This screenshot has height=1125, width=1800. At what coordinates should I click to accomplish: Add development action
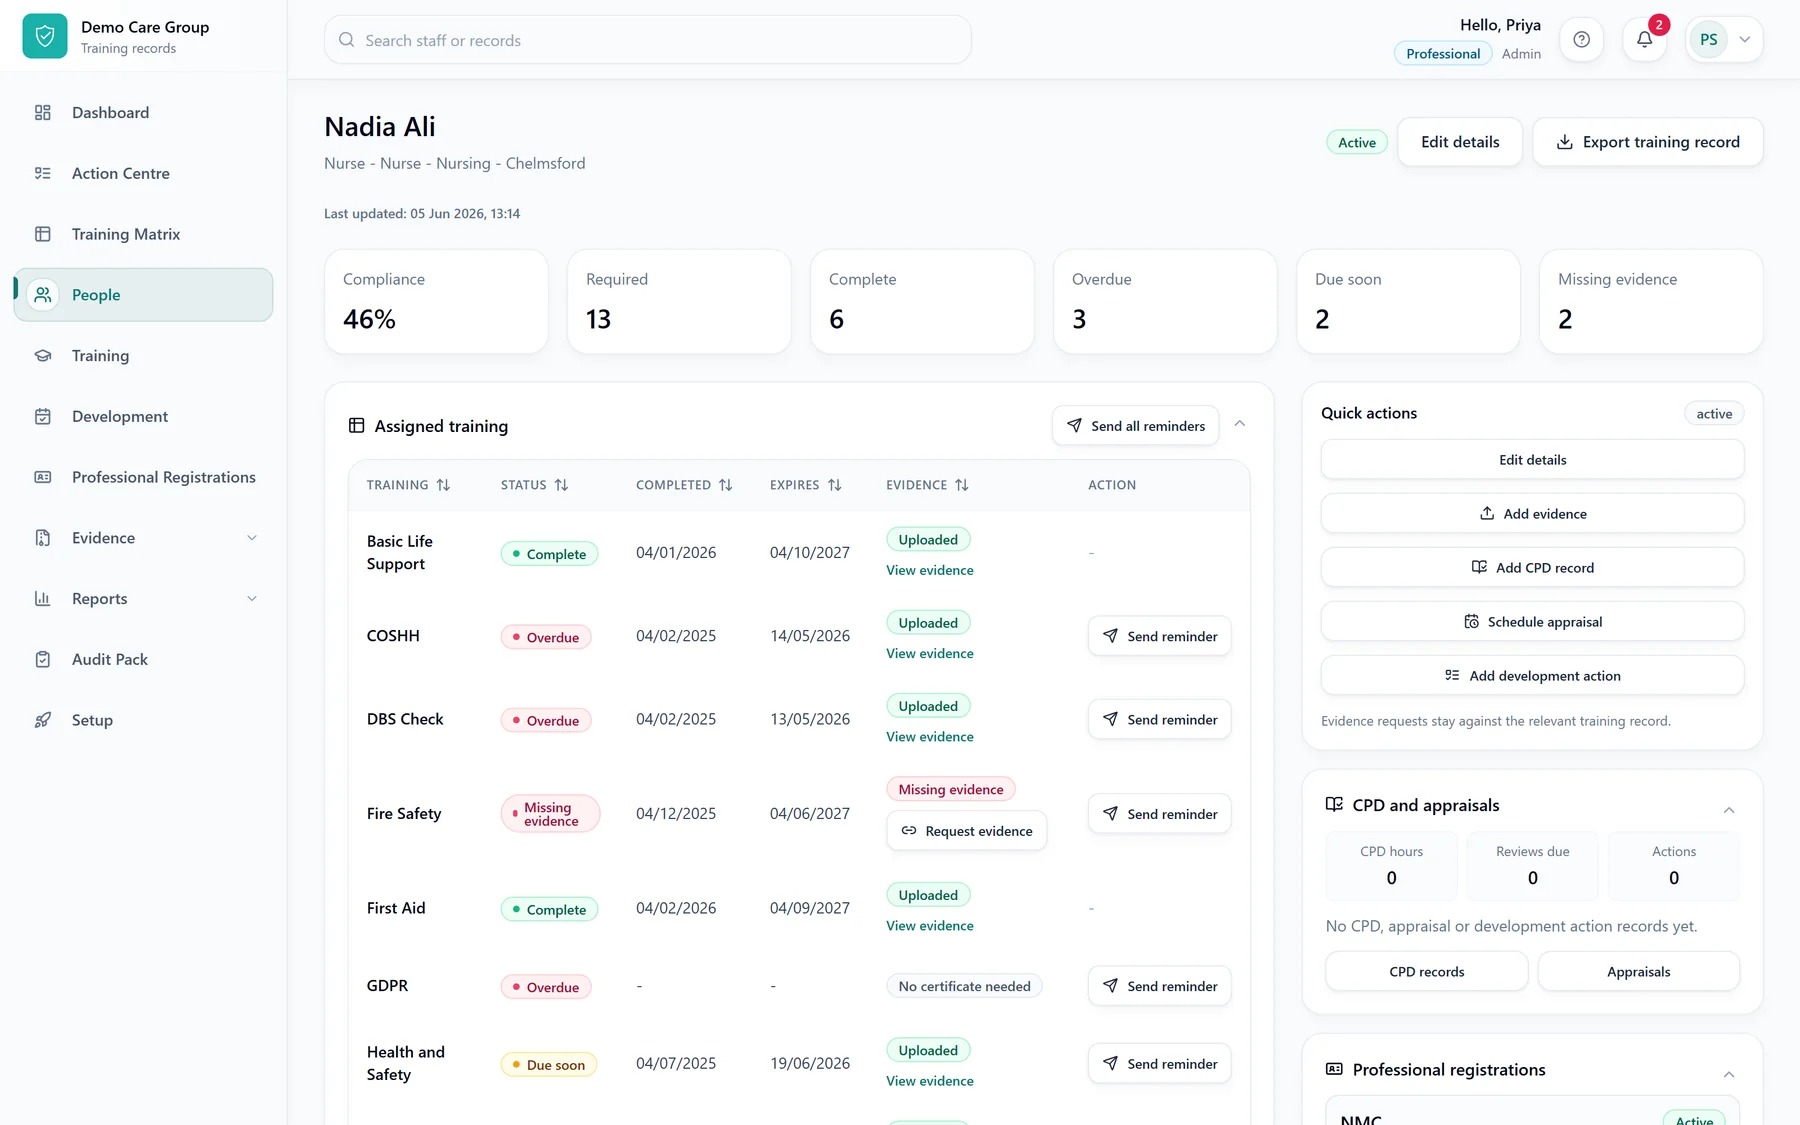click(x=1532, y=676)
